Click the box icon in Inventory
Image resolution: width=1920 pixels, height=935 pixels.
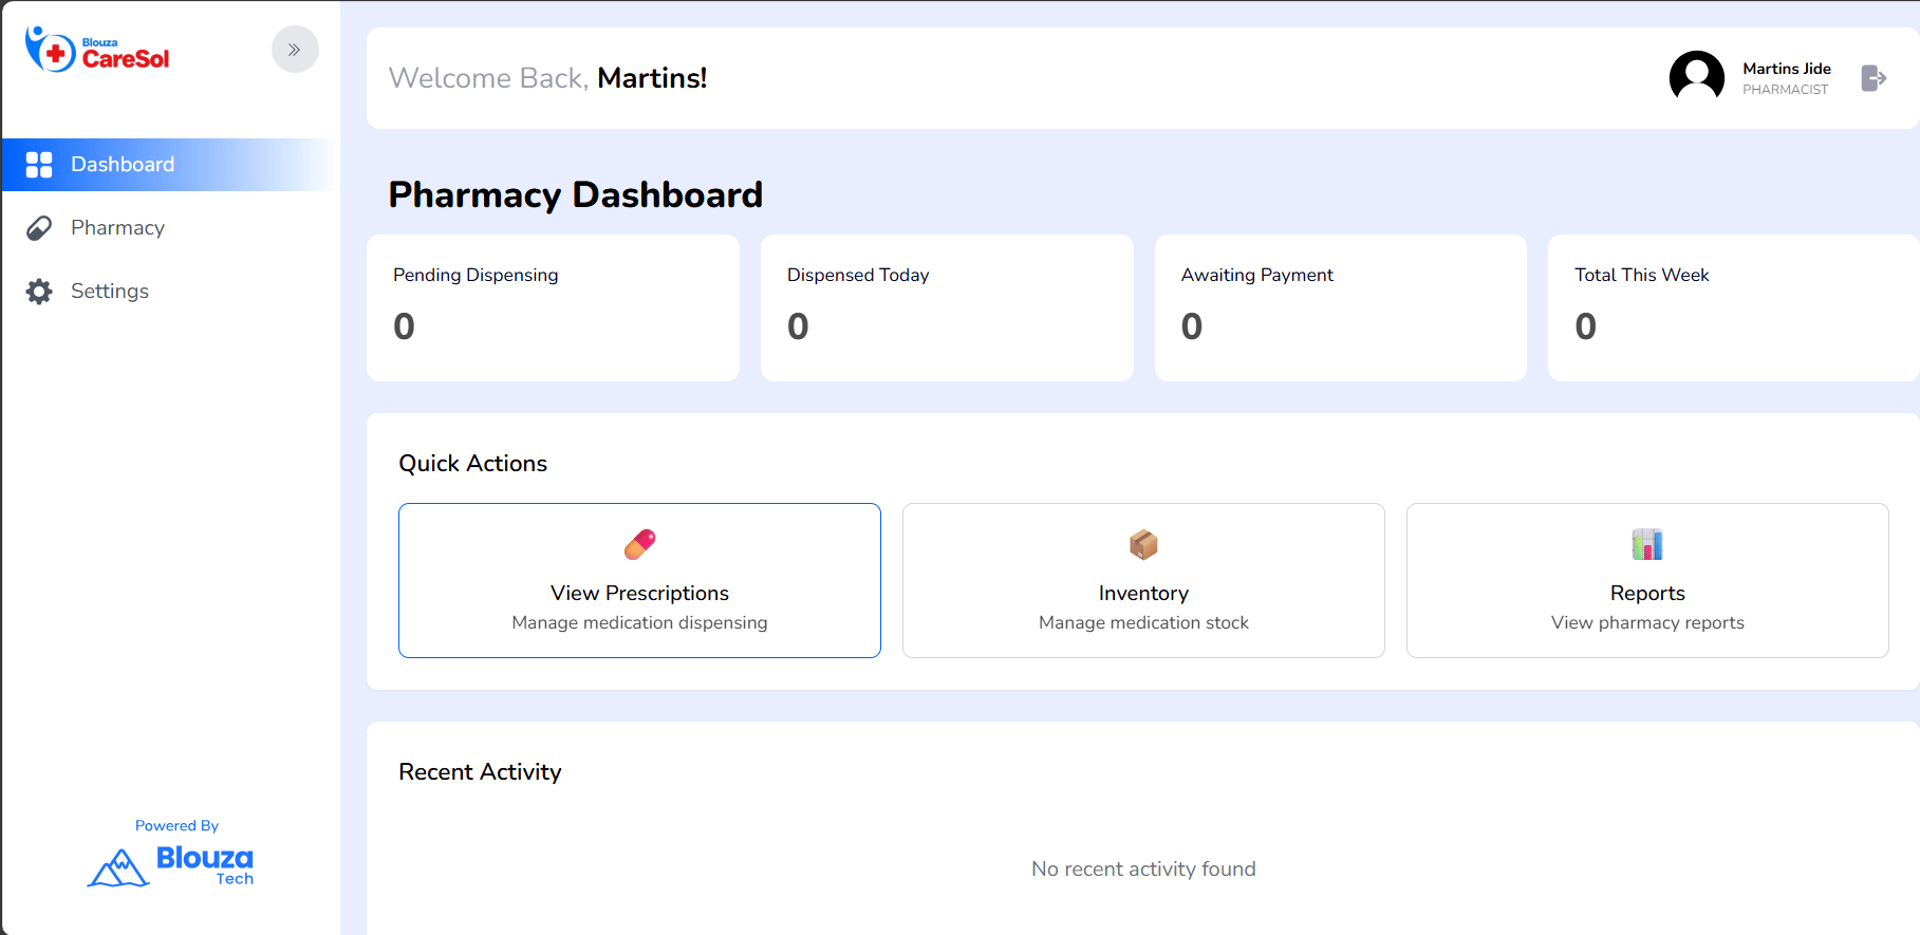(x=1143, y=544)
